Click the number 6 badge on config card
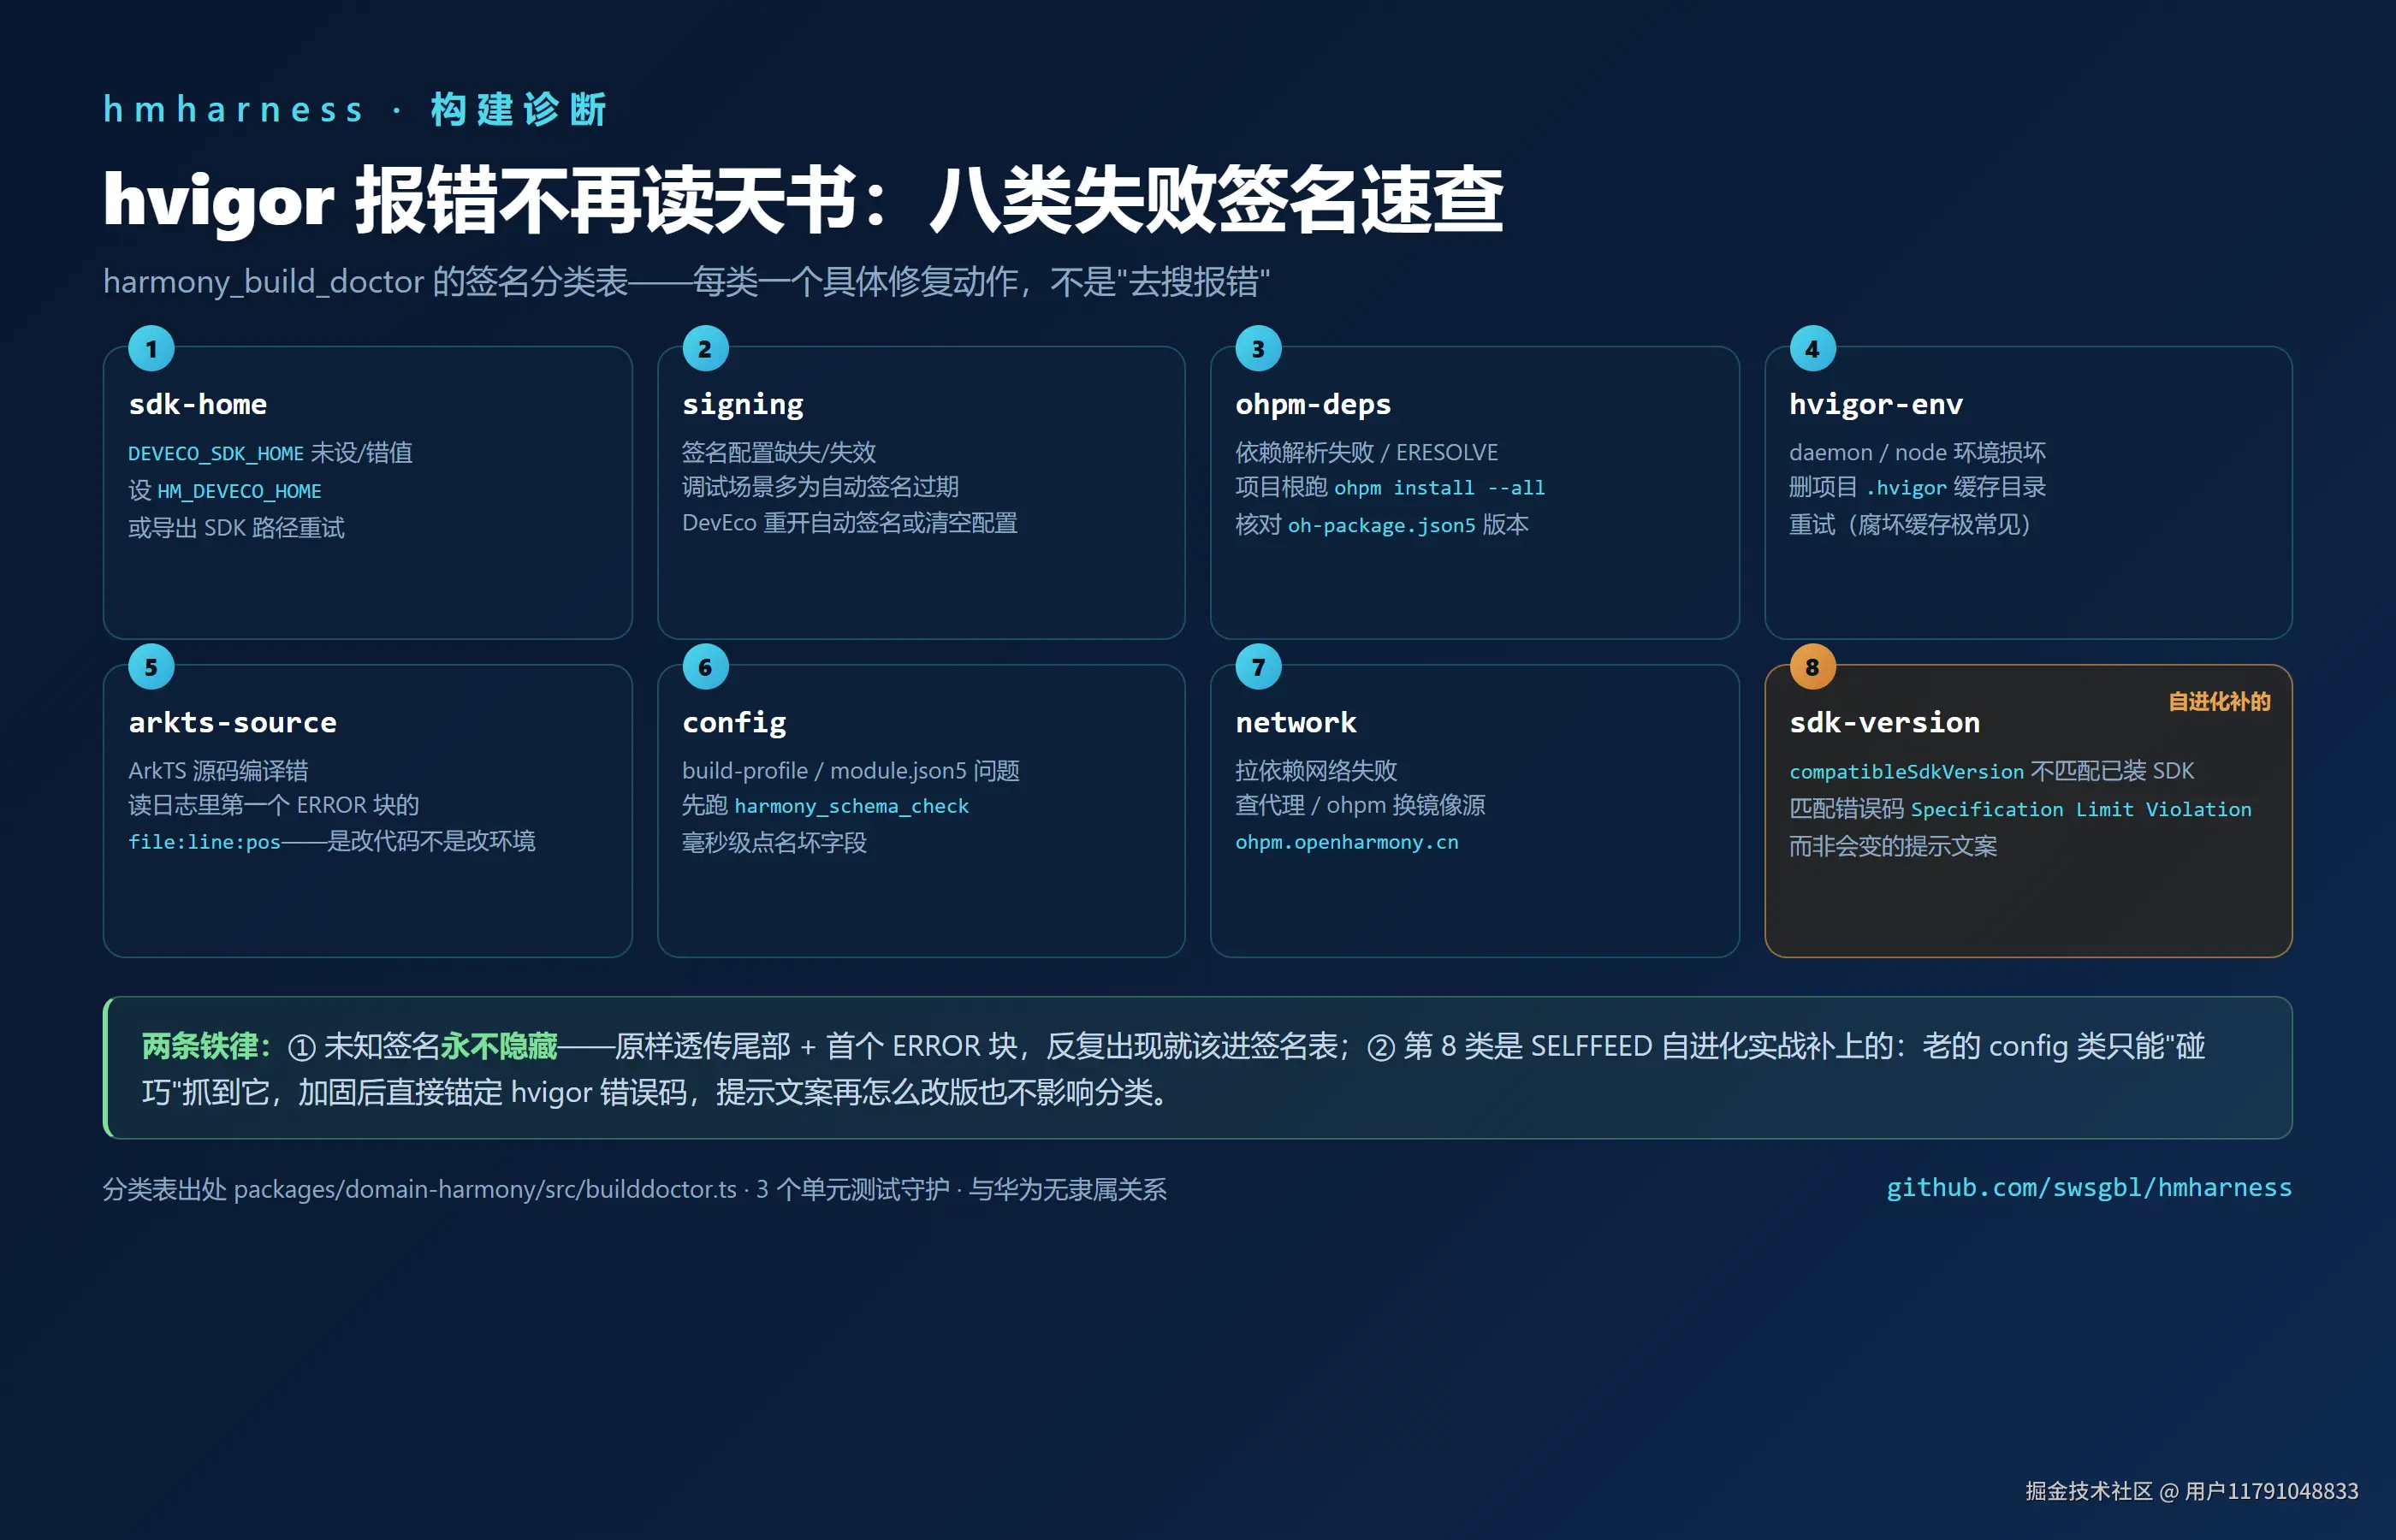The width and height of the screenshot is (2396, 1540). coord(705,667)
